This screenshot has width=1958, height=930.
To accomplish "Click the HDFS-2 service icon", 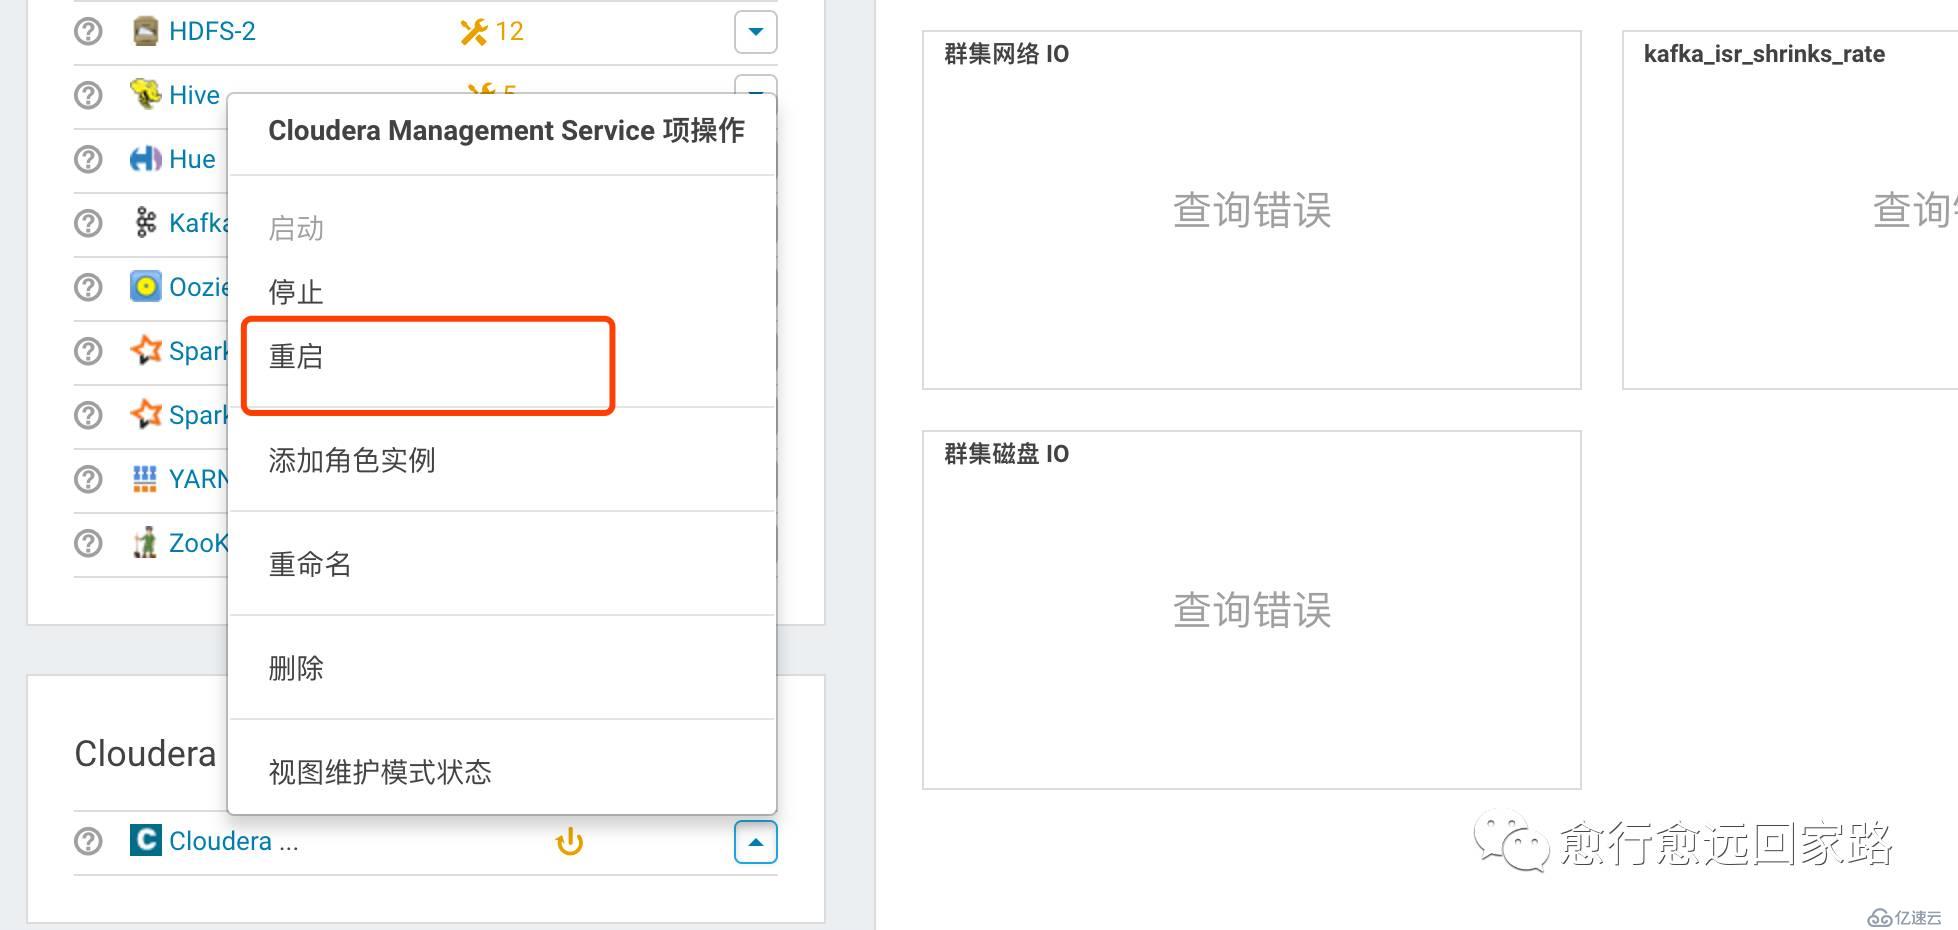I will click(145, 31).
